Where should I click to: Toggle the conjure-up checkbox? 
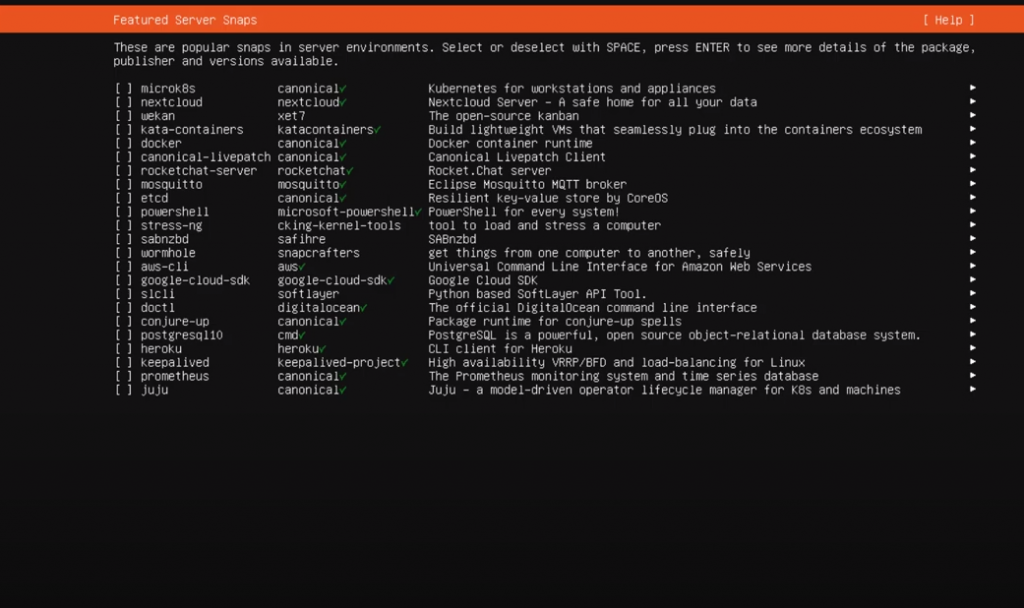point(123,321)
